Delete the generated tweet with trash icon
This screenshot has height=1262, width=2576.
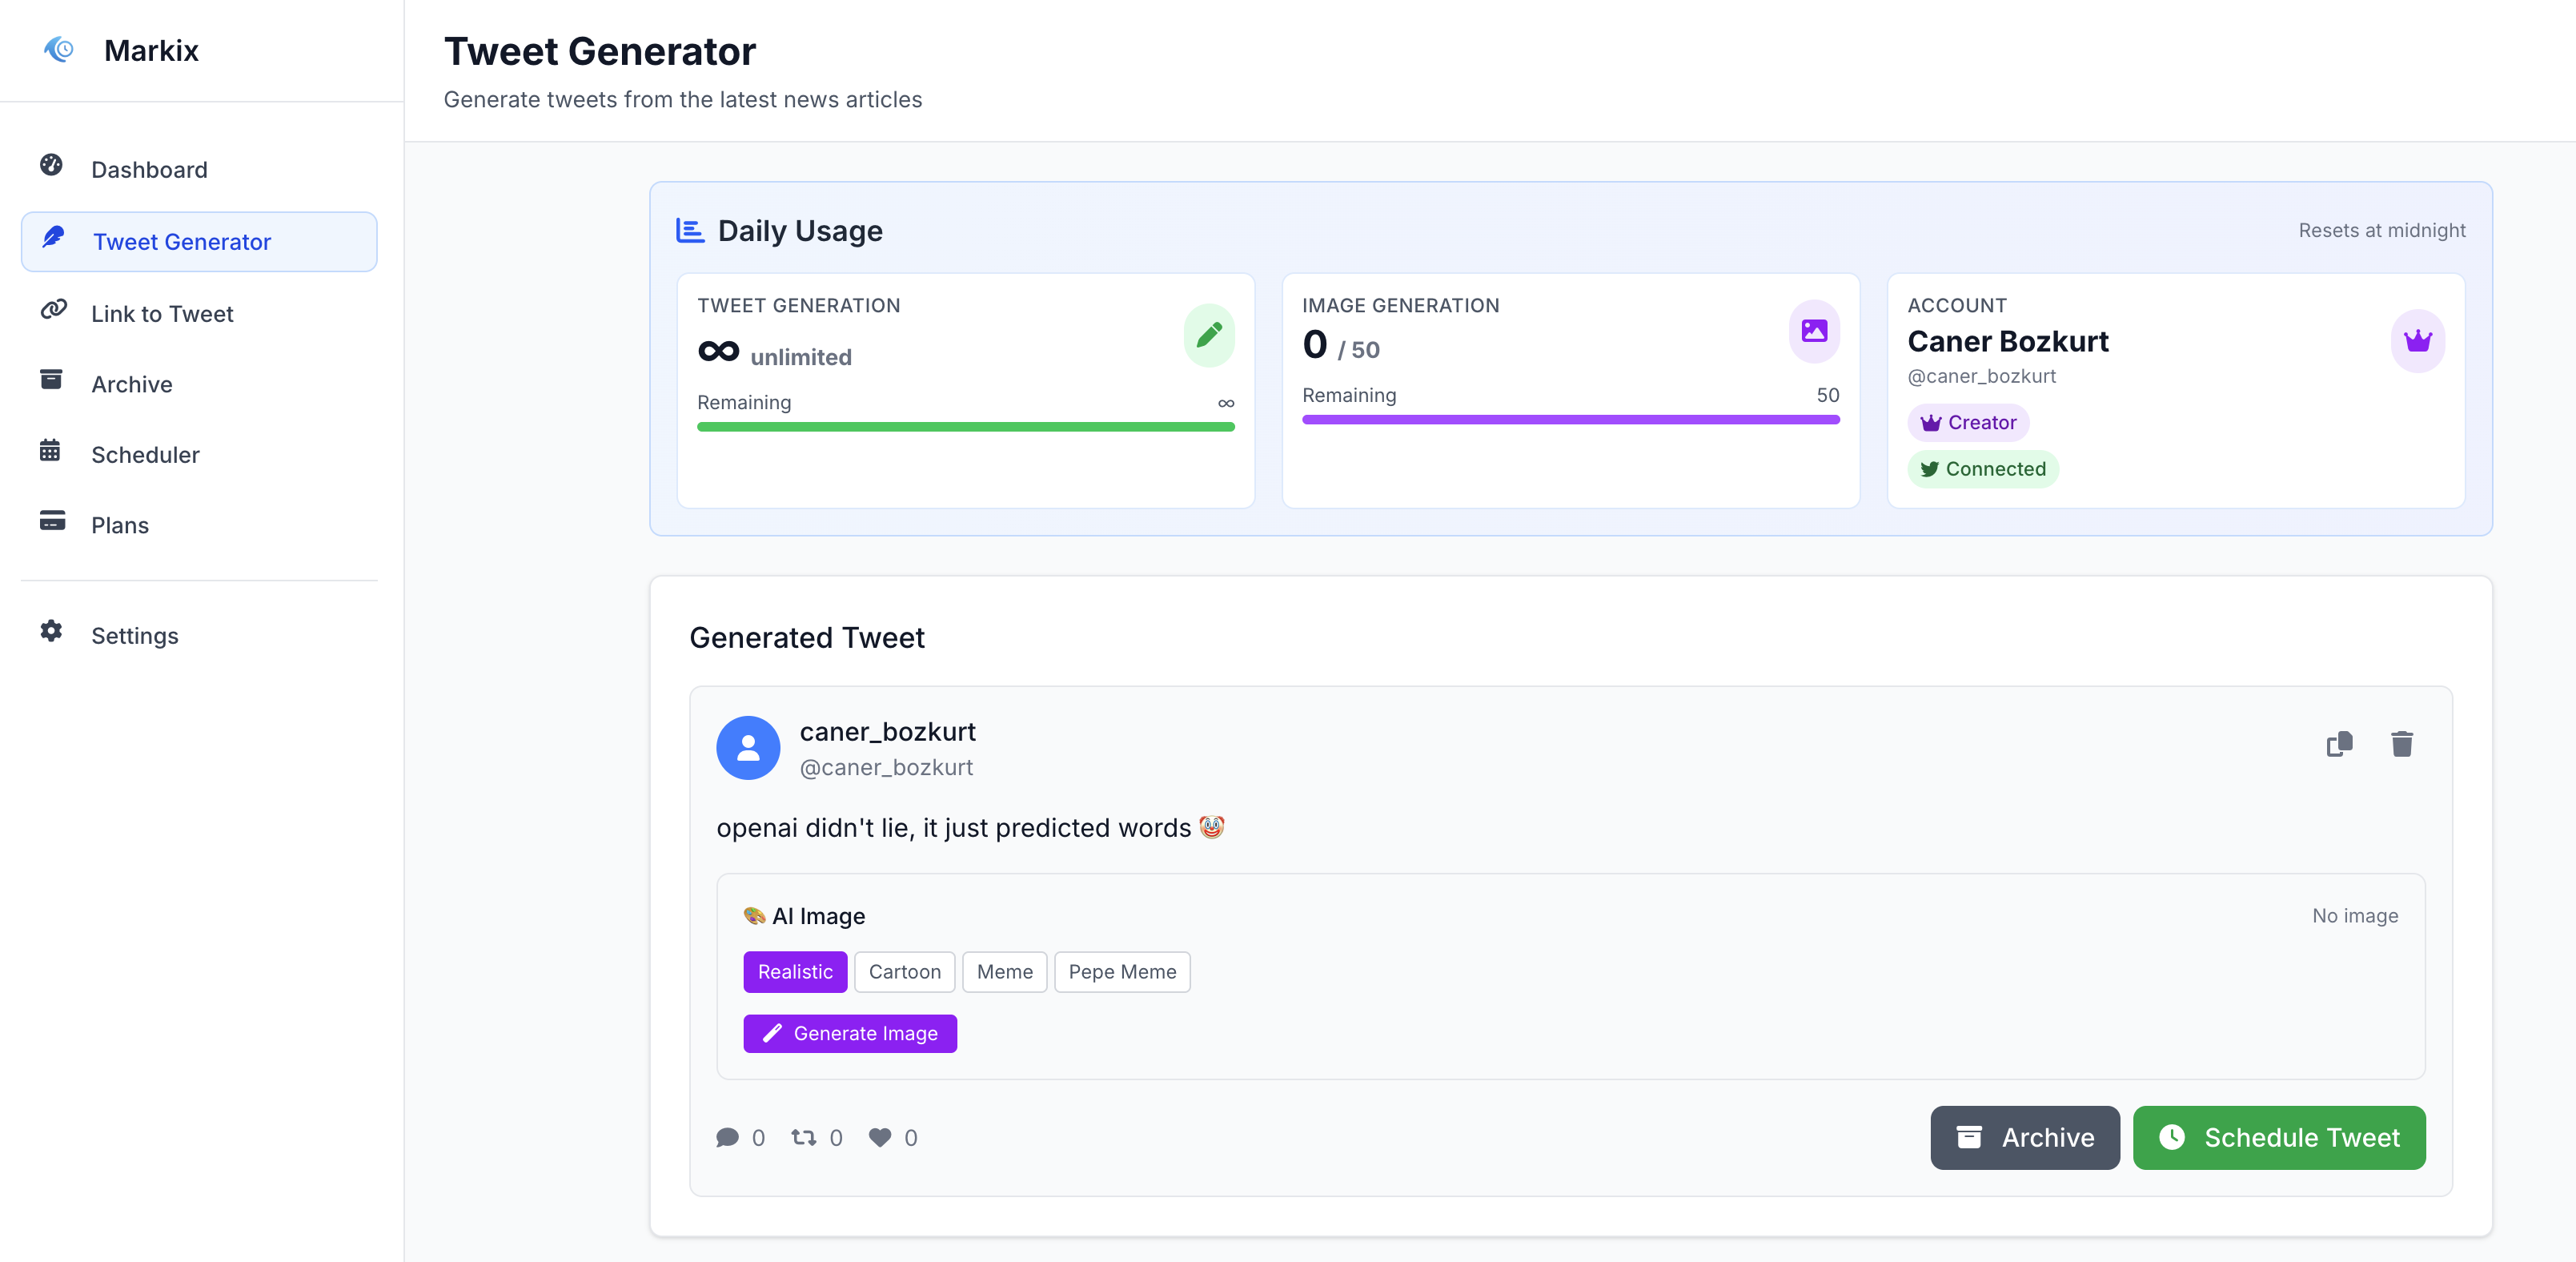coord(2401,744)
